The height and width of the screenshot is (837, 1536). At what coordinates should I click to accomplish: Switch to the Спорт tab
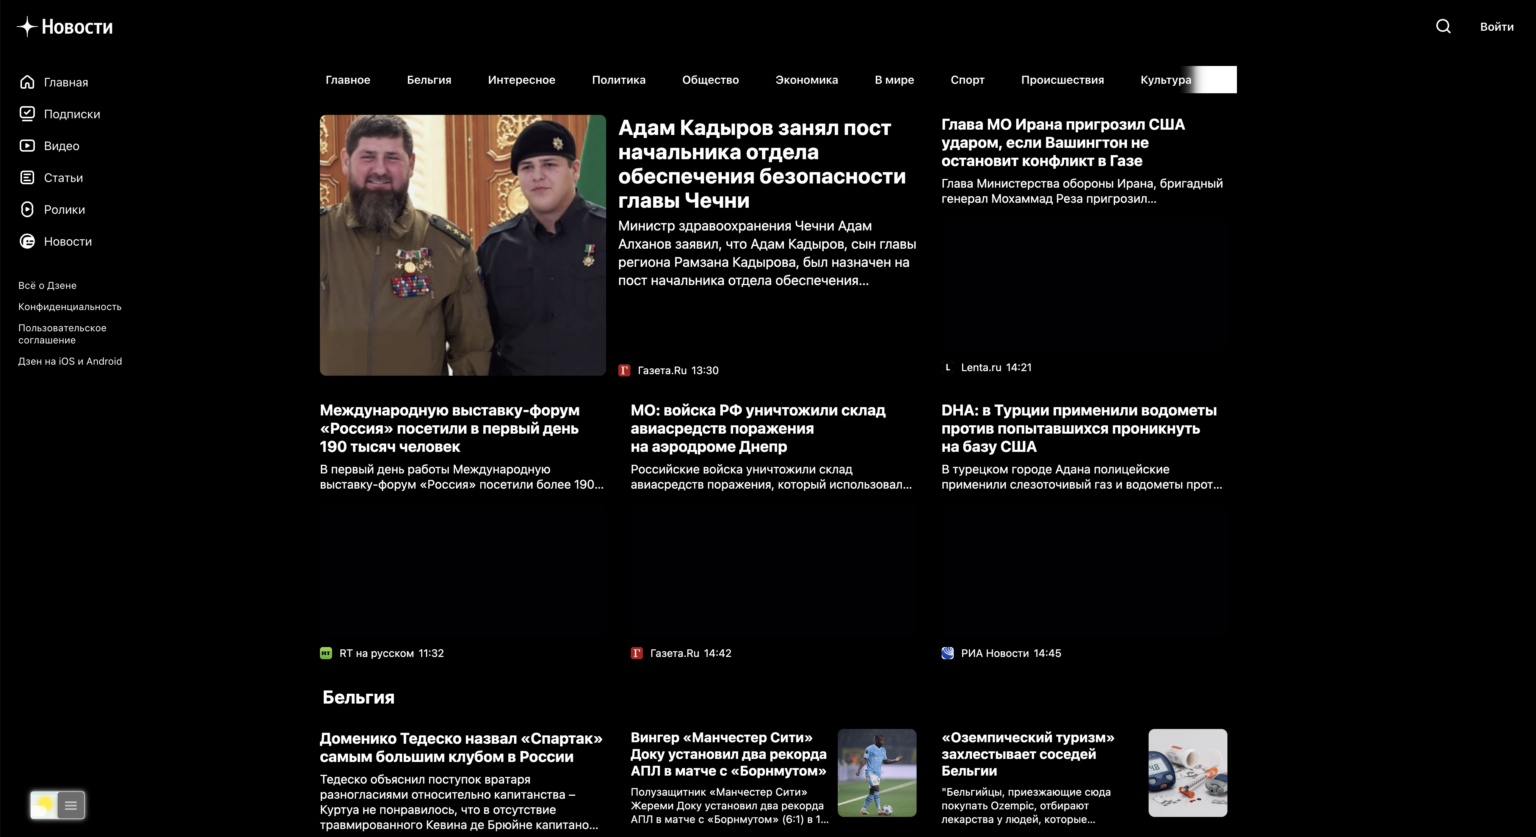pos(966,79)
